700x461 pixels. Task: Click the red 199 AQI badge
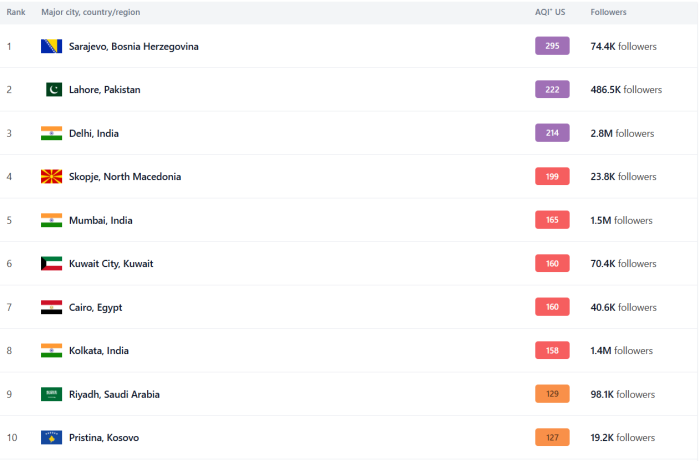(552, 177)
